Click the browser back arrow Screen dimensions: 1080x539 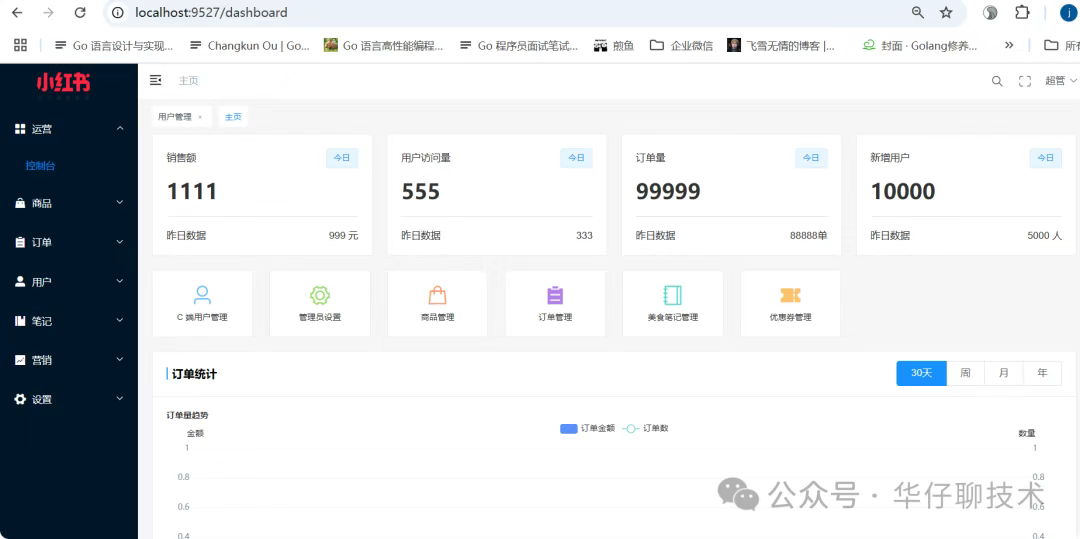tap(18, 12)
